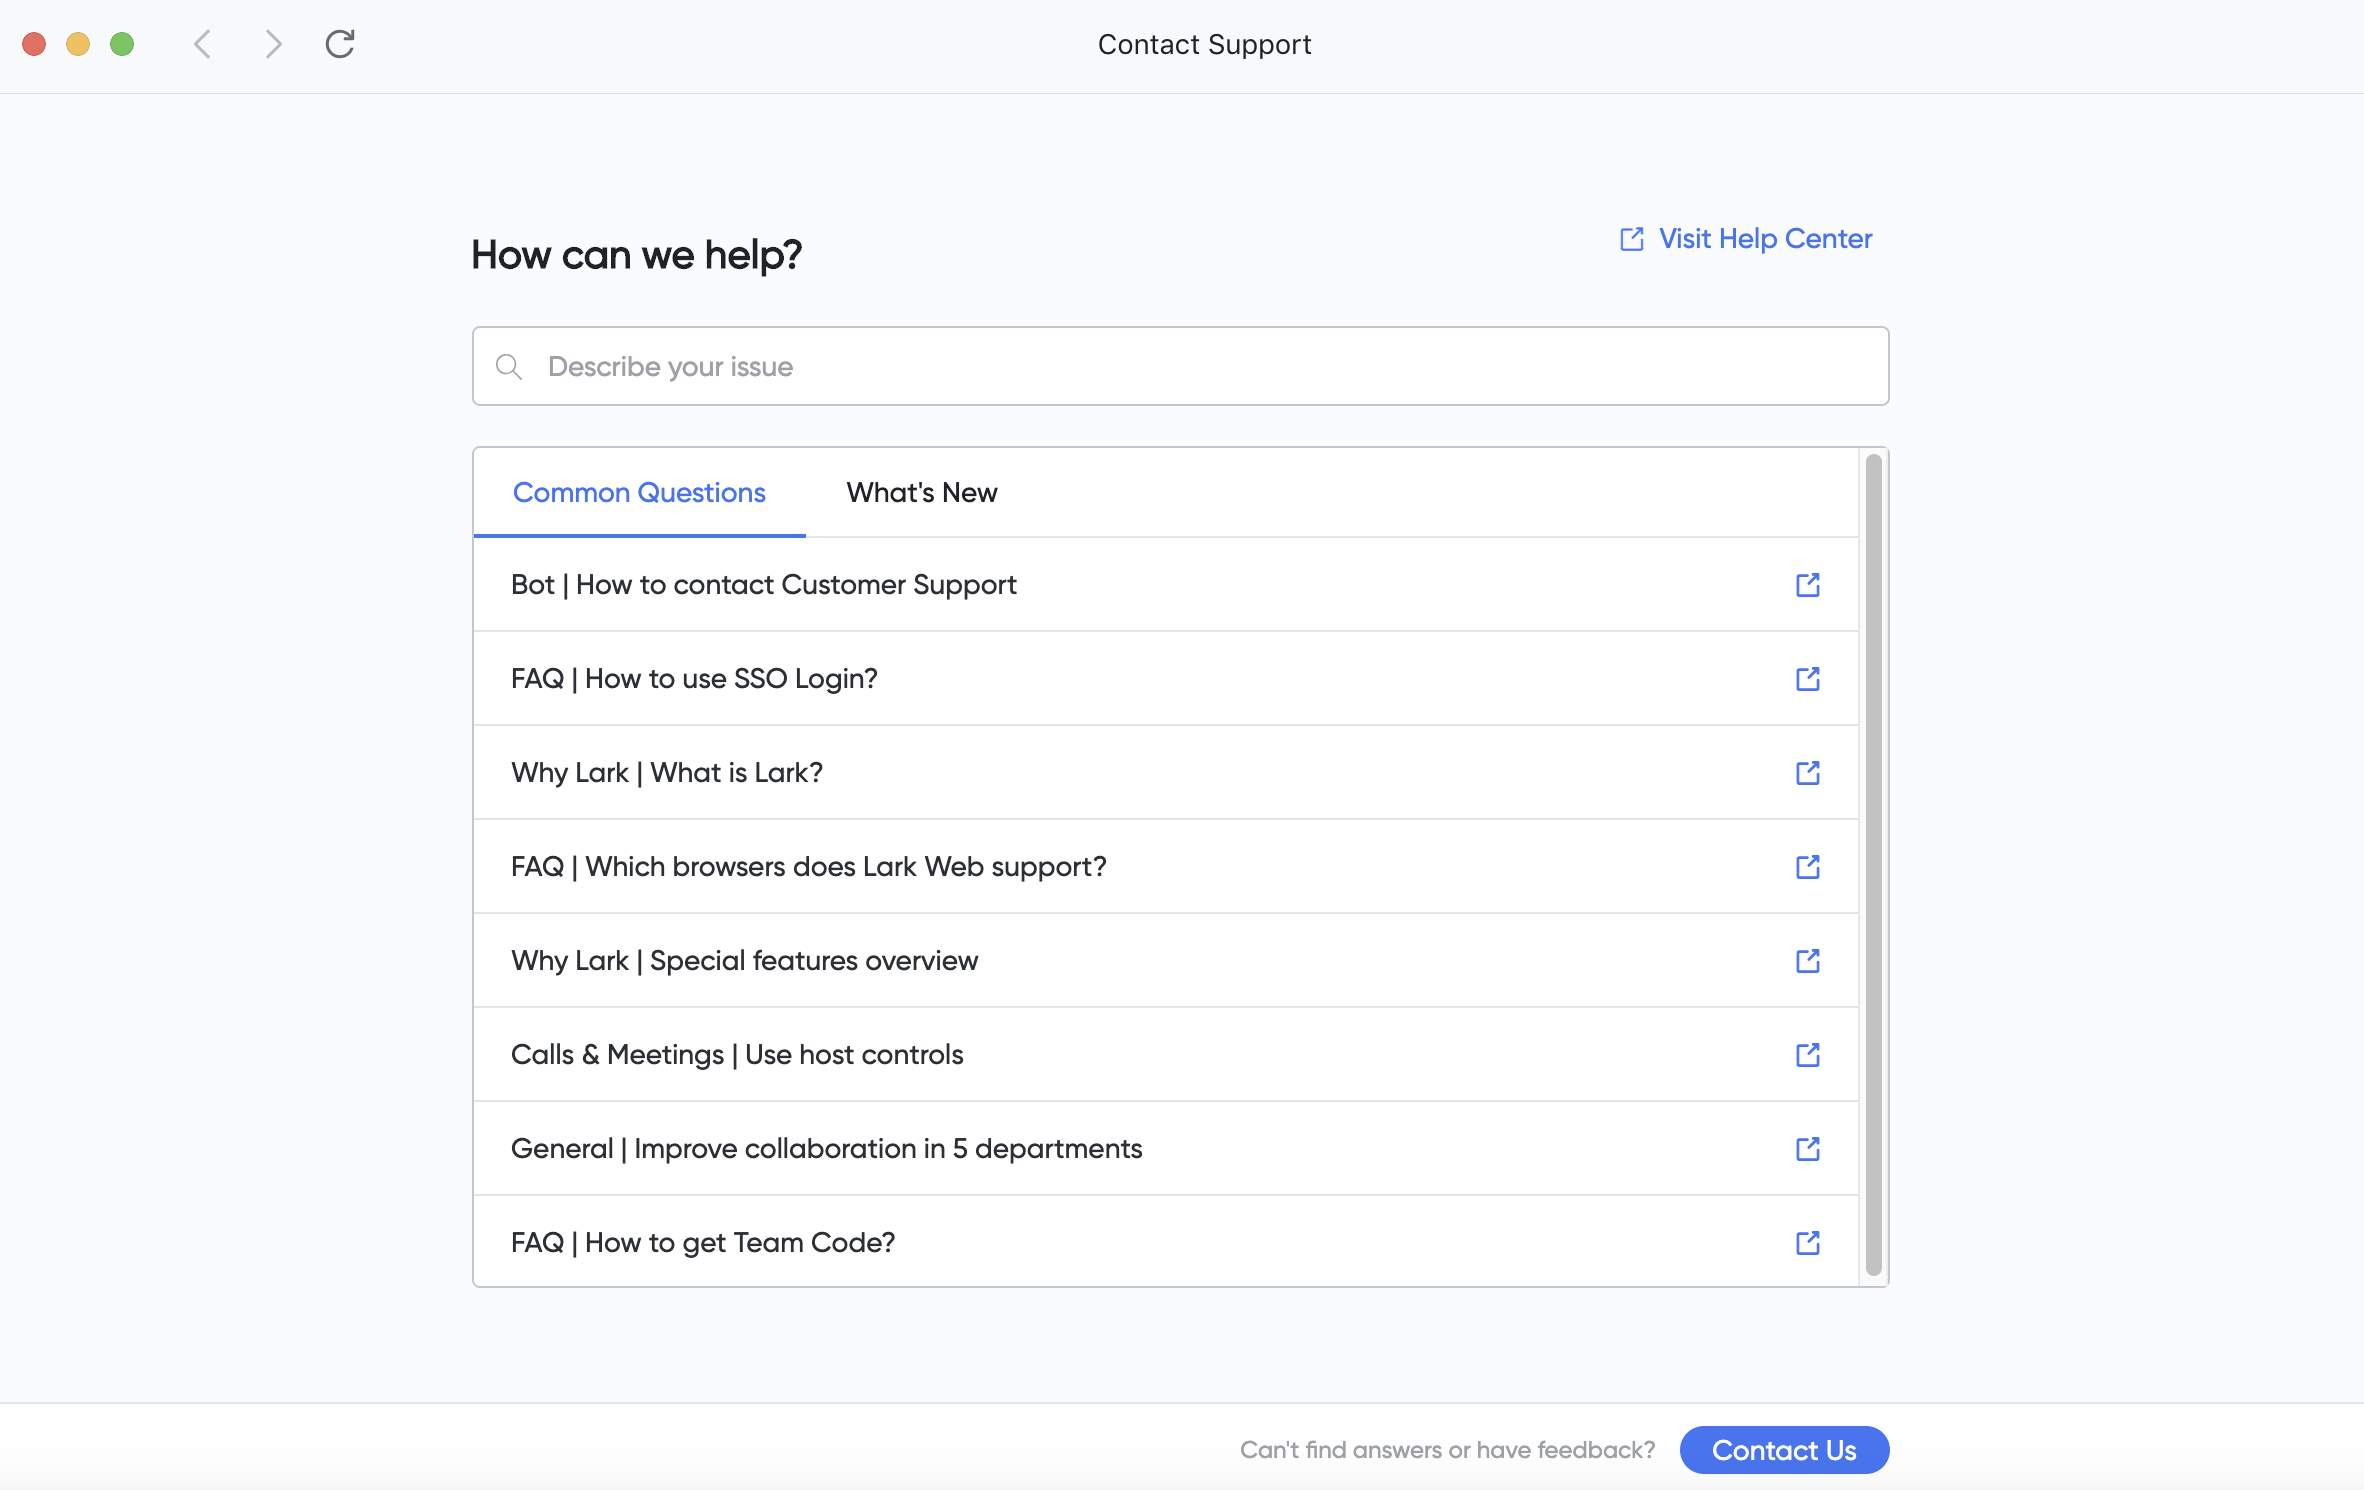Open the Visit Help Center link
This screenshot has width=2364, height=1490.
pyautogui.click(x=1746, y=239)
